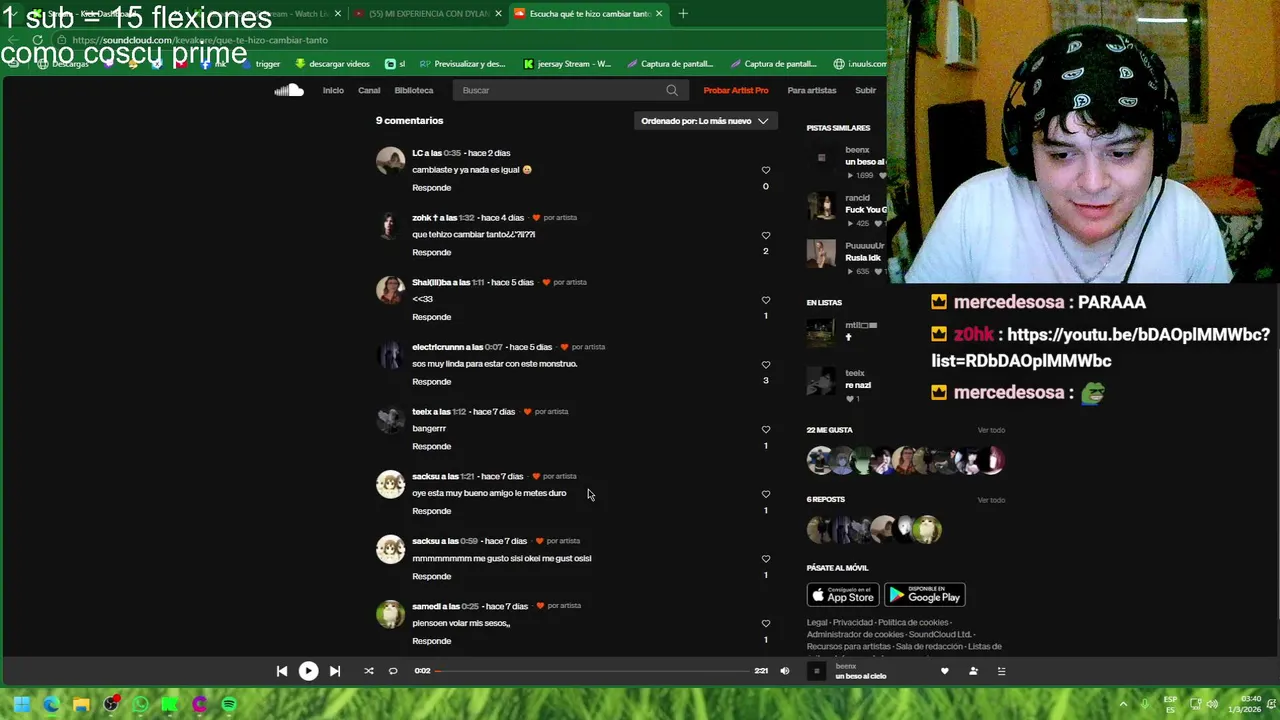Open File Explorer from taskbar
1280x720 pixels.
click(81, 704)
